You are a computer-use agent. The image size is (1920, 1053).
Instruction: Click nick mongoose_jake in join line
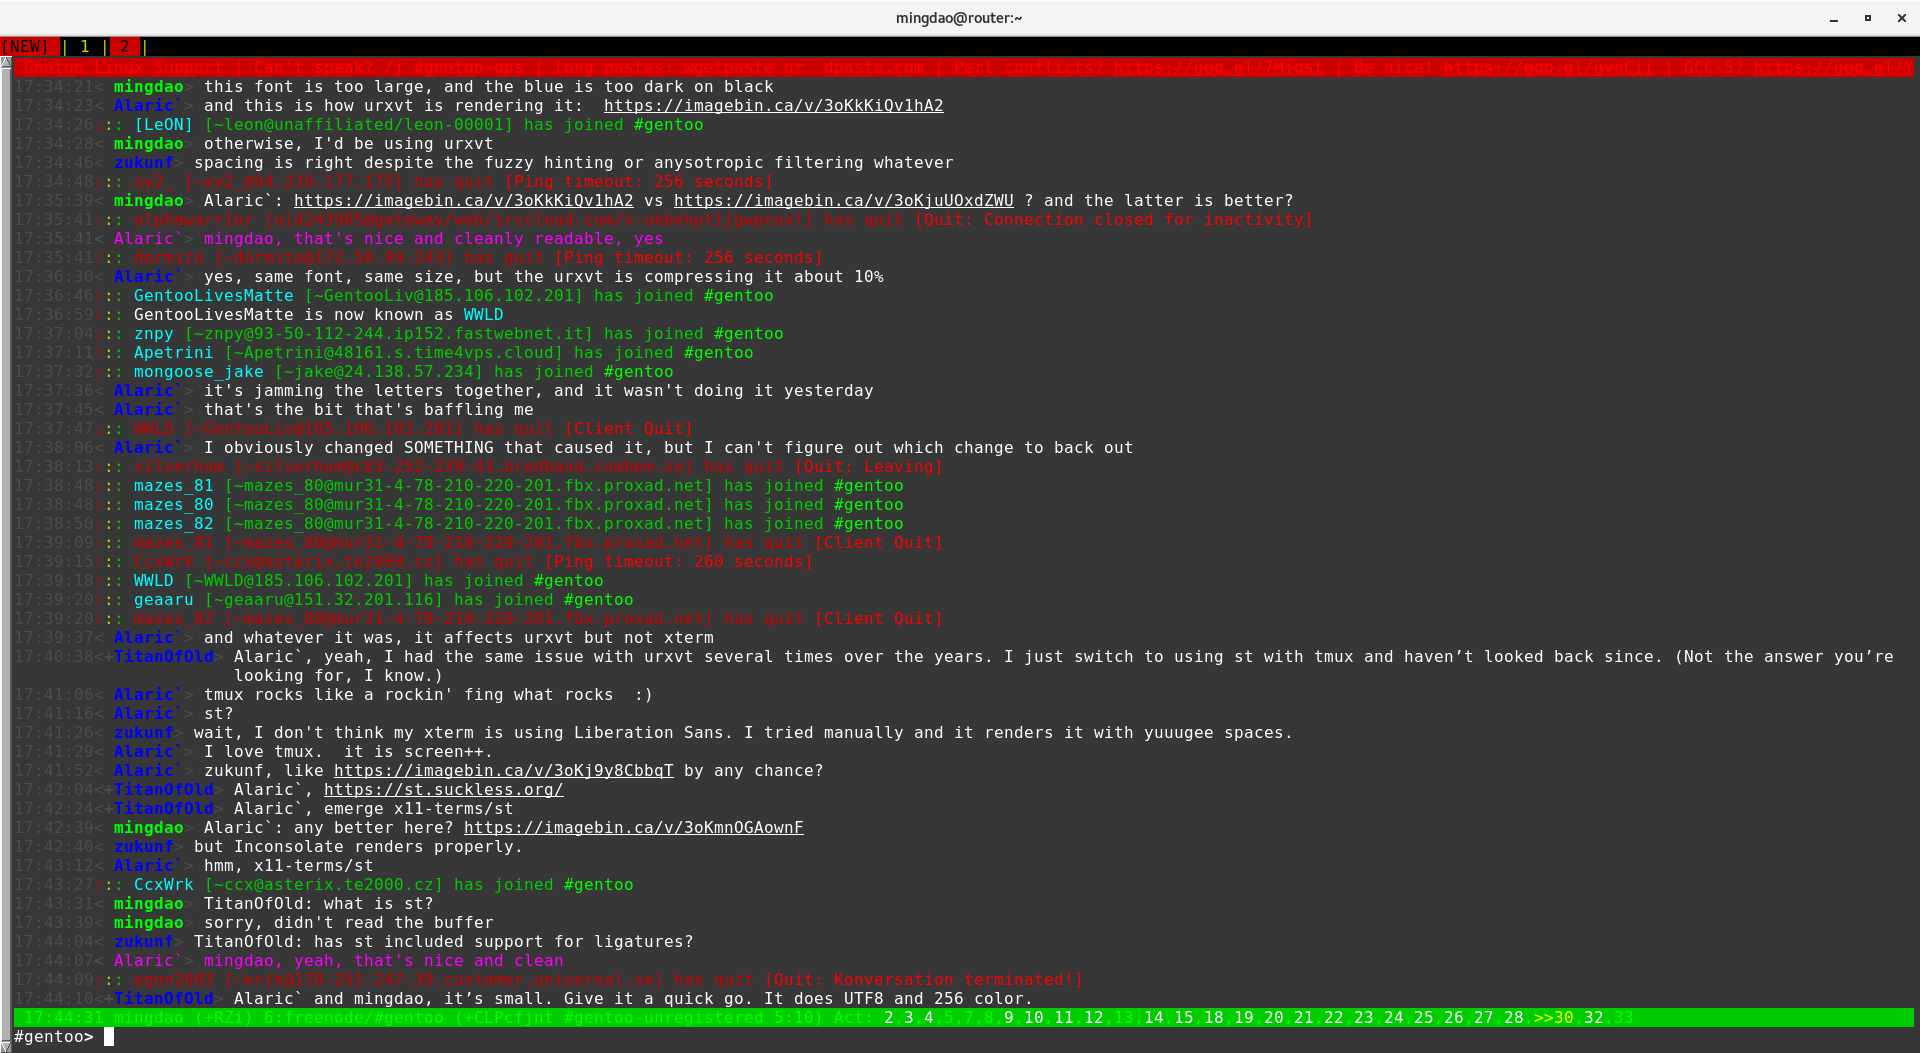pyautogui.click(x=199, y=372)
